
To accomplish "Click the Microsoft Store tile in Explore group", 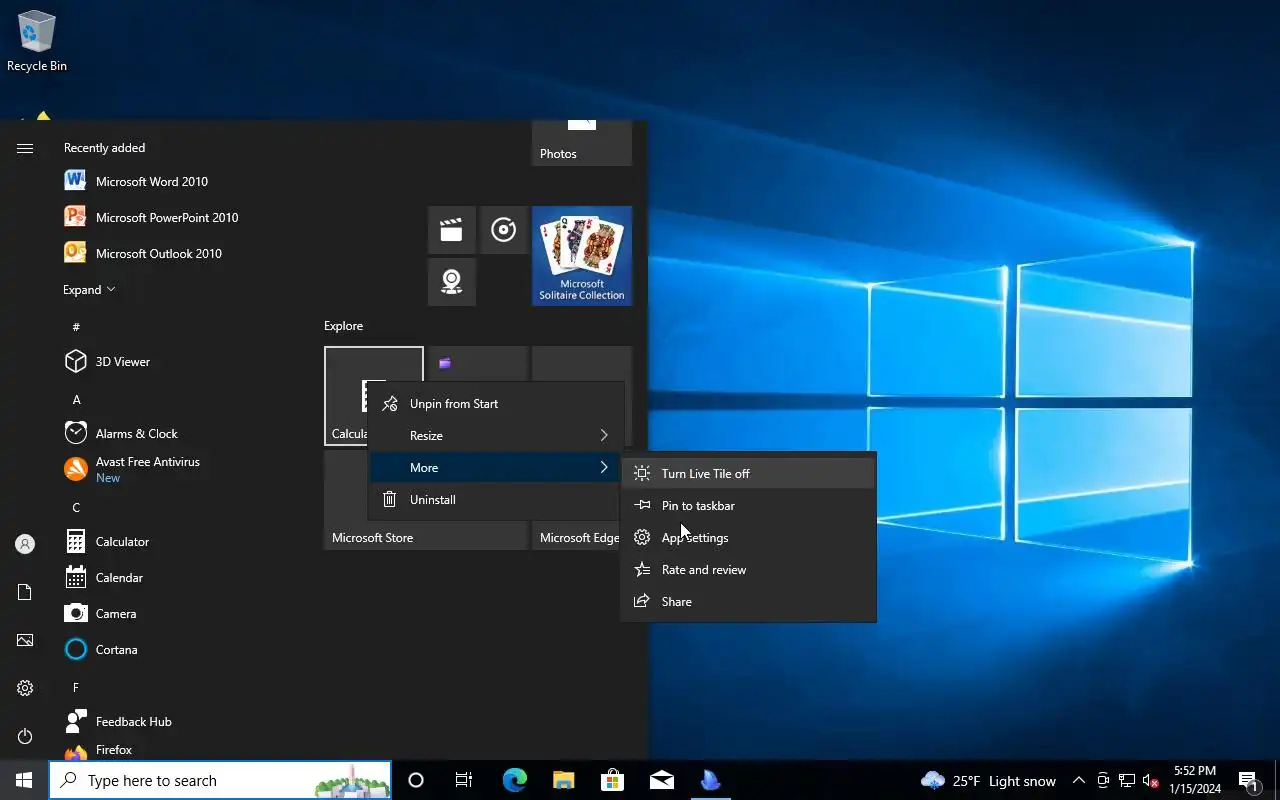I will pos(426,500).
